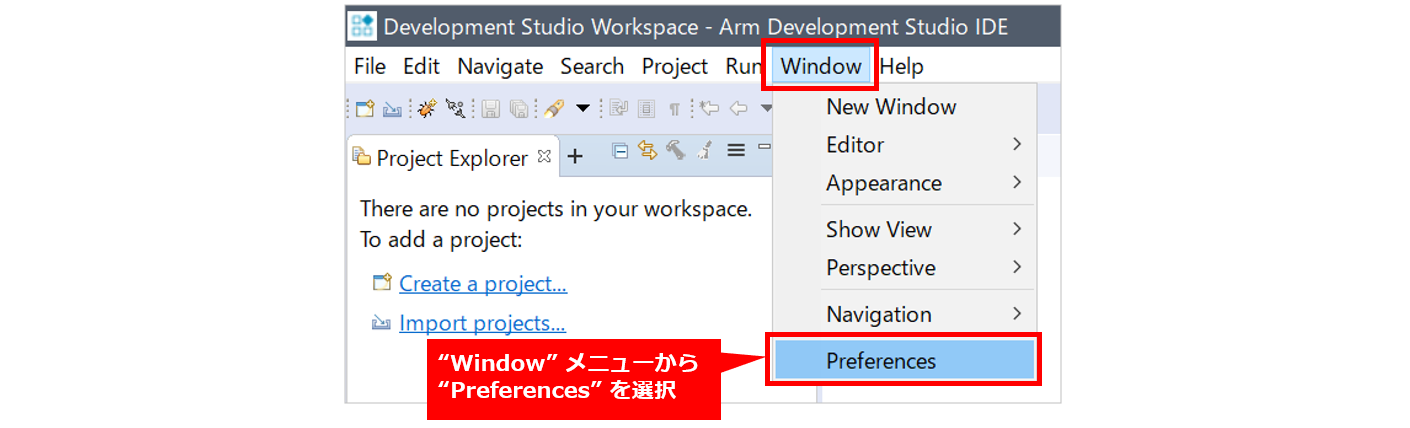1410x428 pixels.
Task: Expand the Perspective submenu
Action: (x=904, y=268)
